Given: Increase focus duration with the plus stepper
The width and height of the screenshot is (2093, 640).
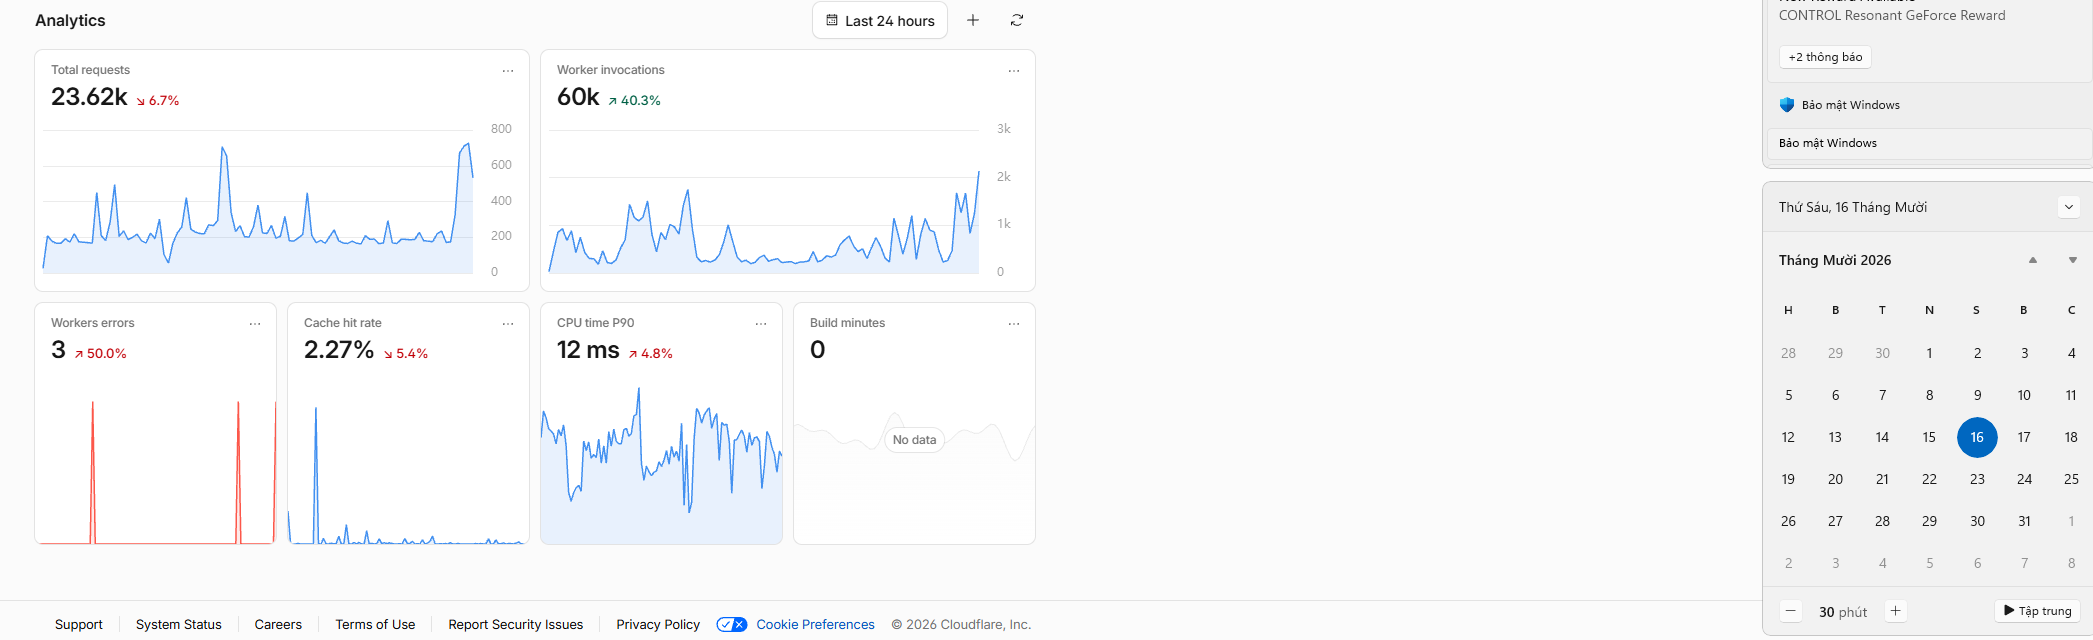Looking at the screenshot, I should click(x=1895, y=611).
